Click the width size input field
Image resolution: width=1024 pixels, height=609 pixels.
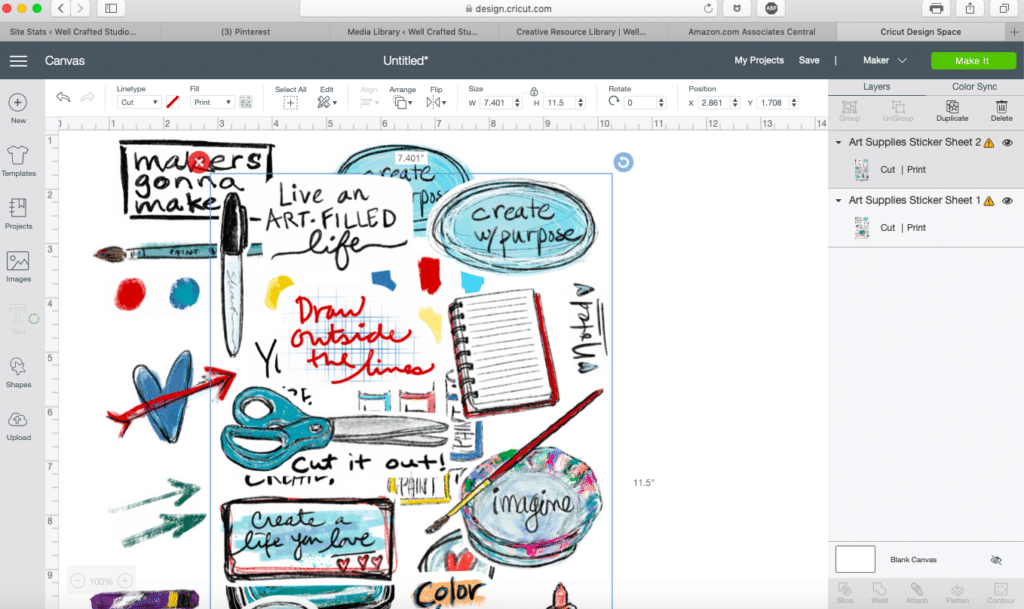(x=496, y=102)
